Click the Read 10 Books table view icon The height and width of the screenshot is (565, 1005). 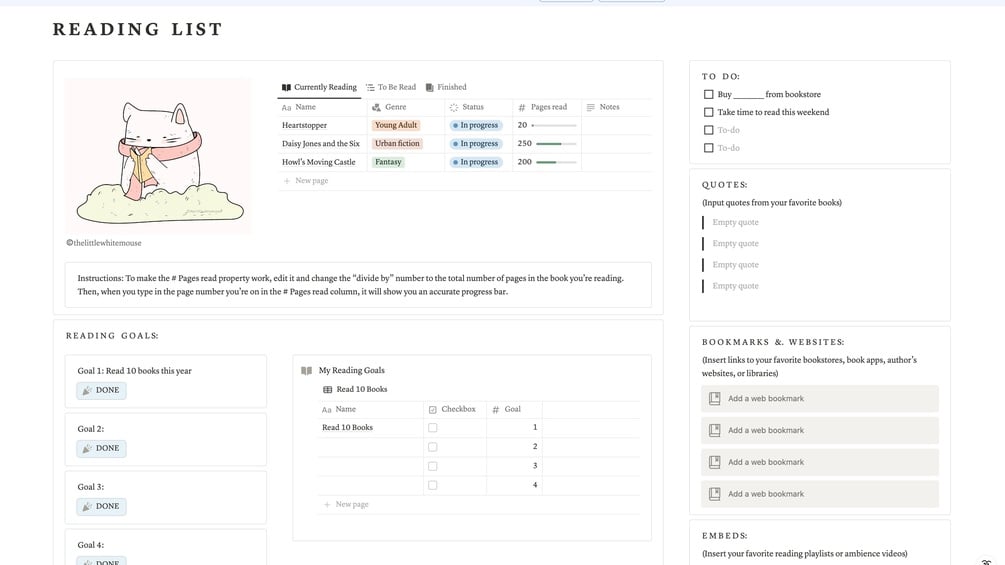(328, 389)
